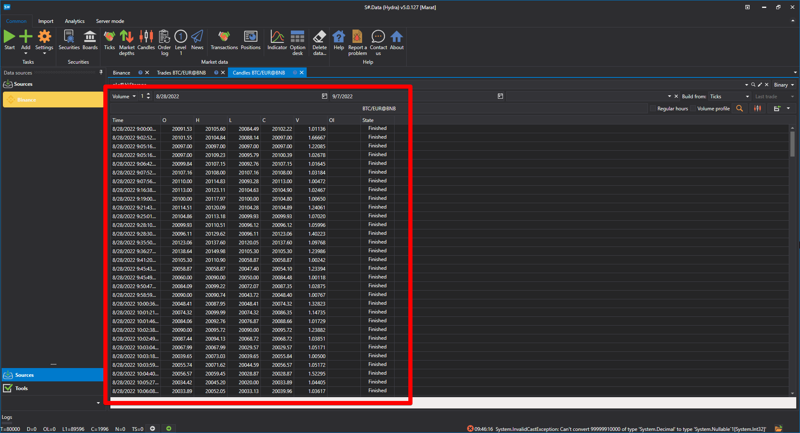The image size is (800, 433).
Task: Switch to the Analytics ribbon tab
Action: click(75, 21)
